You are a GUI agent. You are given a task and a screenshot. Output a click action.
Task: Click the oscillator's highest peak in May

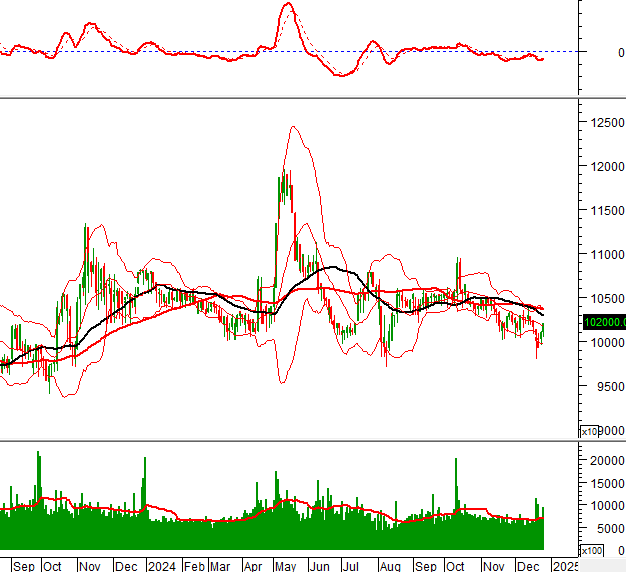pyautogui.click(x=288, y=4)
